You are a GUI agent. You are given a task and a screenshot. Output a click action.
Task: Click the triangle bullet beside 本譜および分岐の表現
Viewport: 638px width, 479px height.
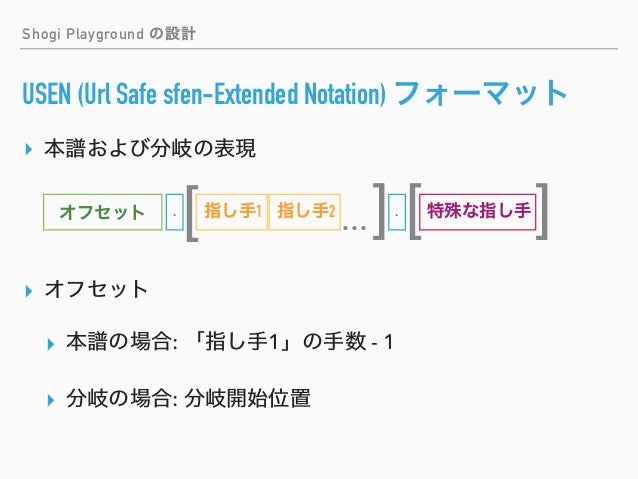coord(28,149)
